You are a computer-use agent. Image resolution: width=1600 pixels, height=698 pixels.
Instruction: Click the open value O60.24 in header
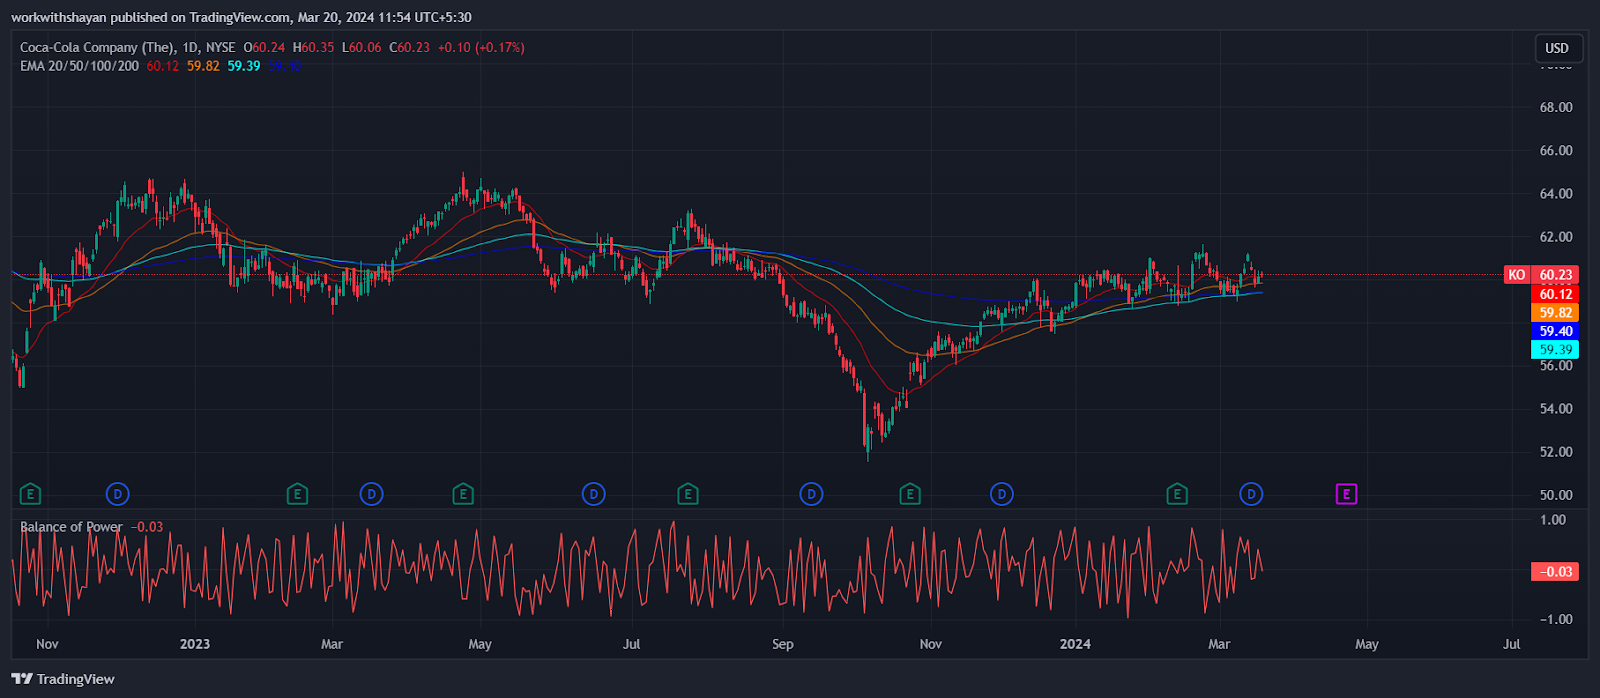264,47
